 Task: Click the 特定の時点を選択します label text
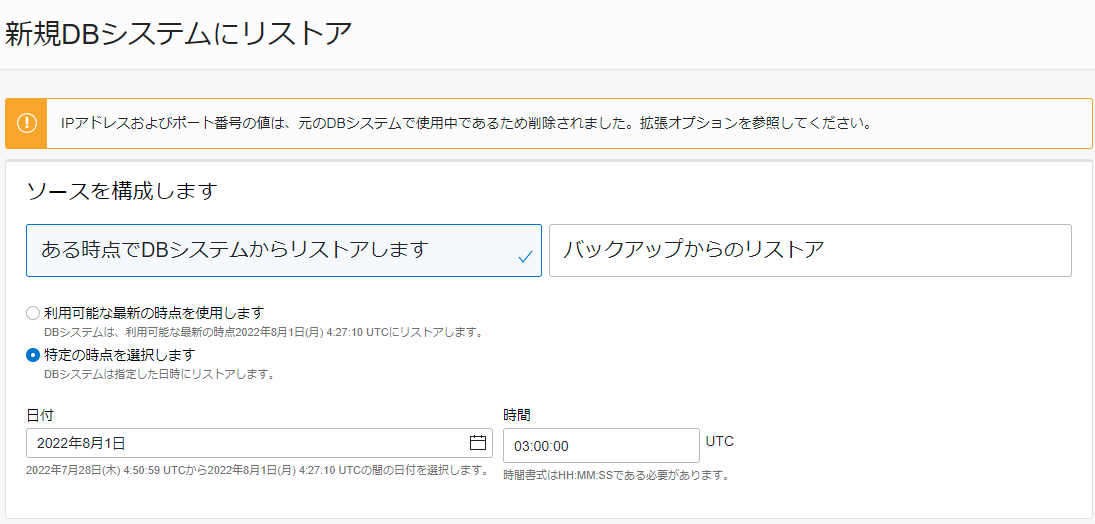click(x=119, y=355)
